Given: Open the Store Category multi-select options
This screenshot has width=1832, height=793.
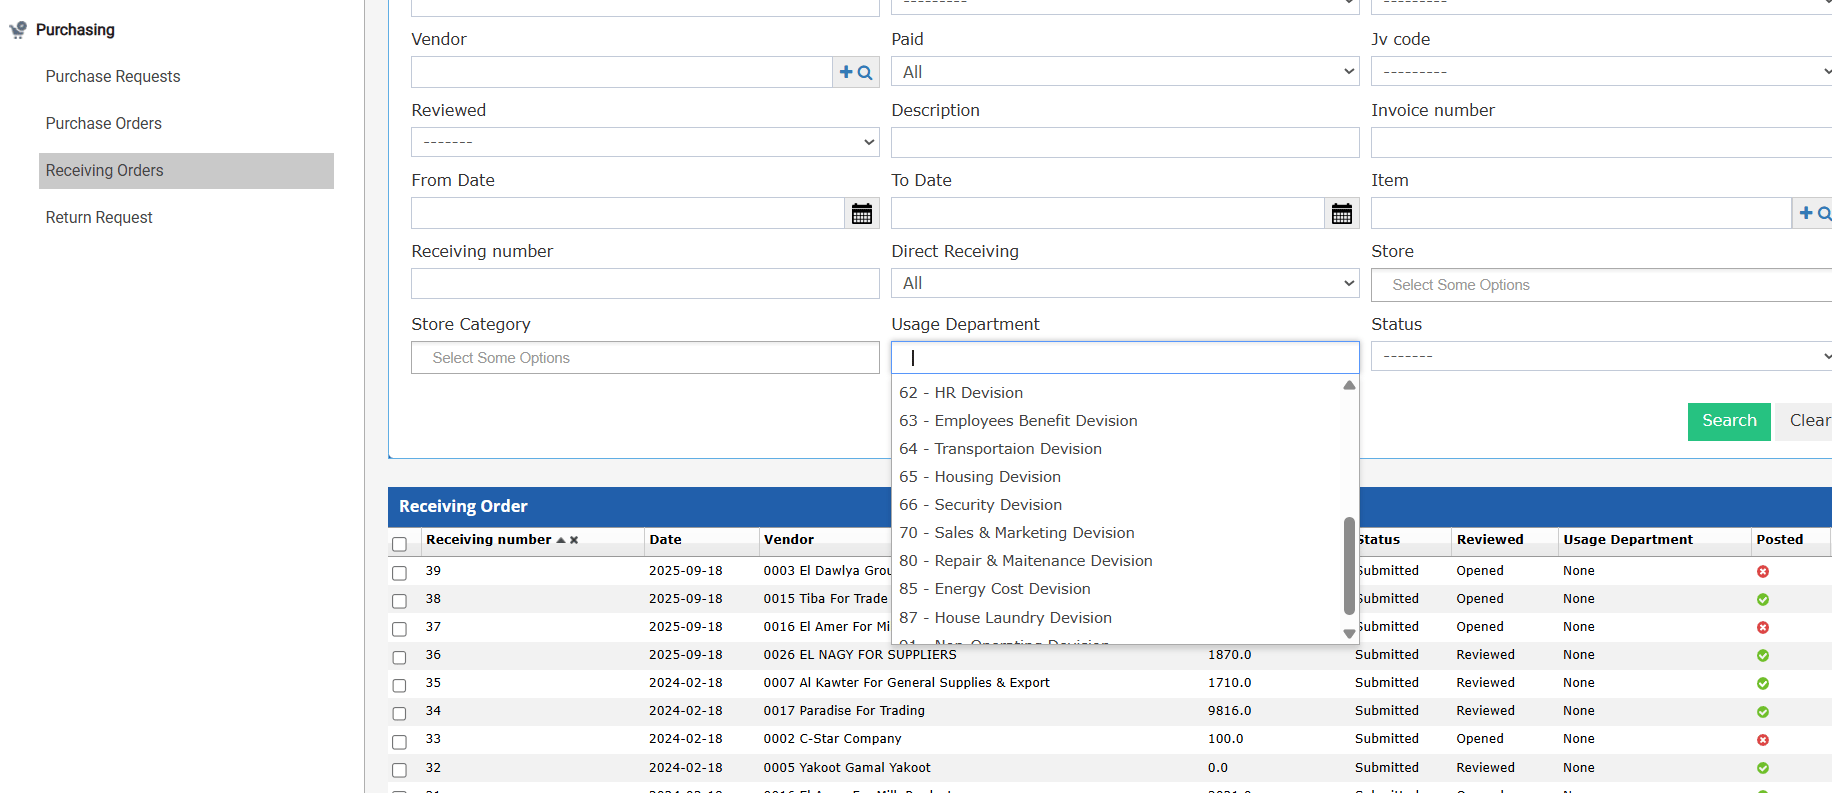Looking at the screenshot, I should tap(645, 358).
